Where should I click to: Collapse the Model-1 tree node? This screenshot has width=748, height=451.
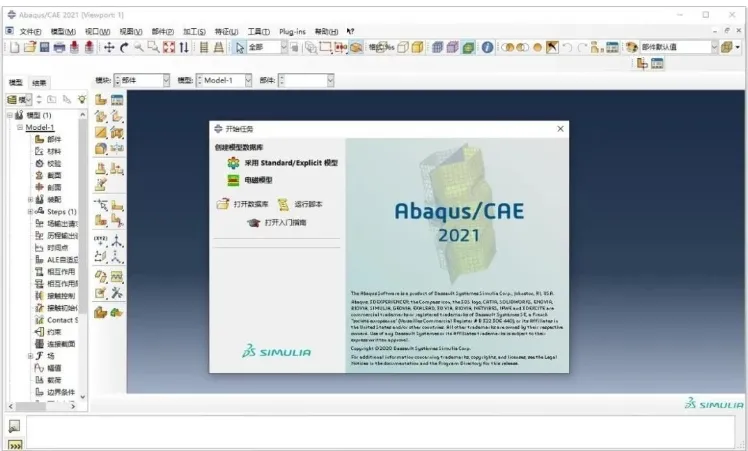[x=20, y=127]
